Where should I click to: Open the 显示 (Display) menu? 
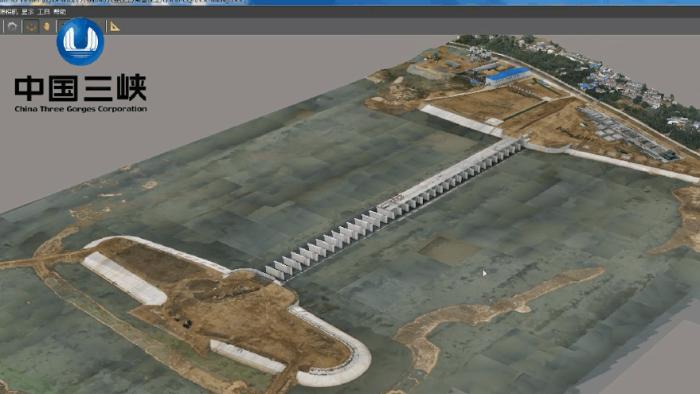click(x=28, y=12)
